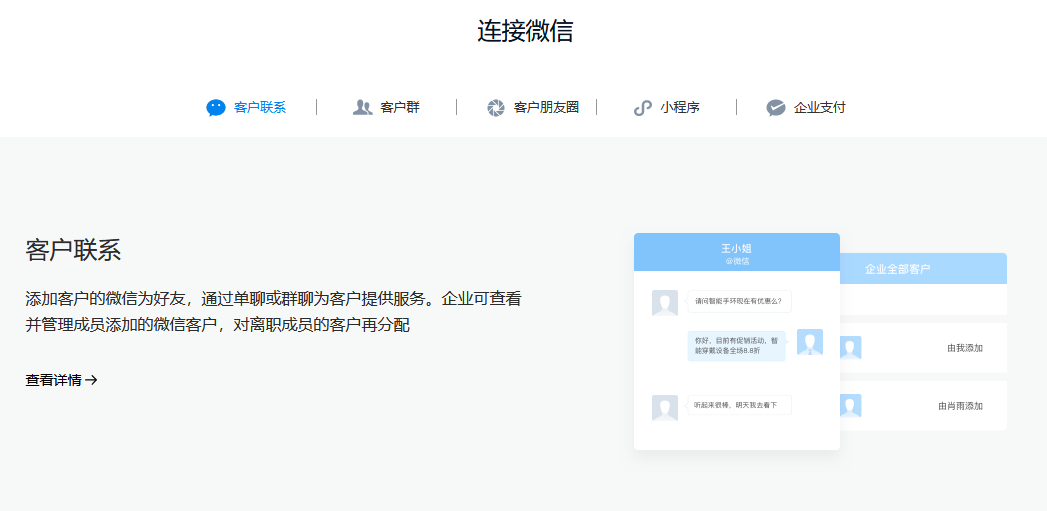1047x511 pixels.
Task: Click the 由我添加 label
Action: pos(965,348)
